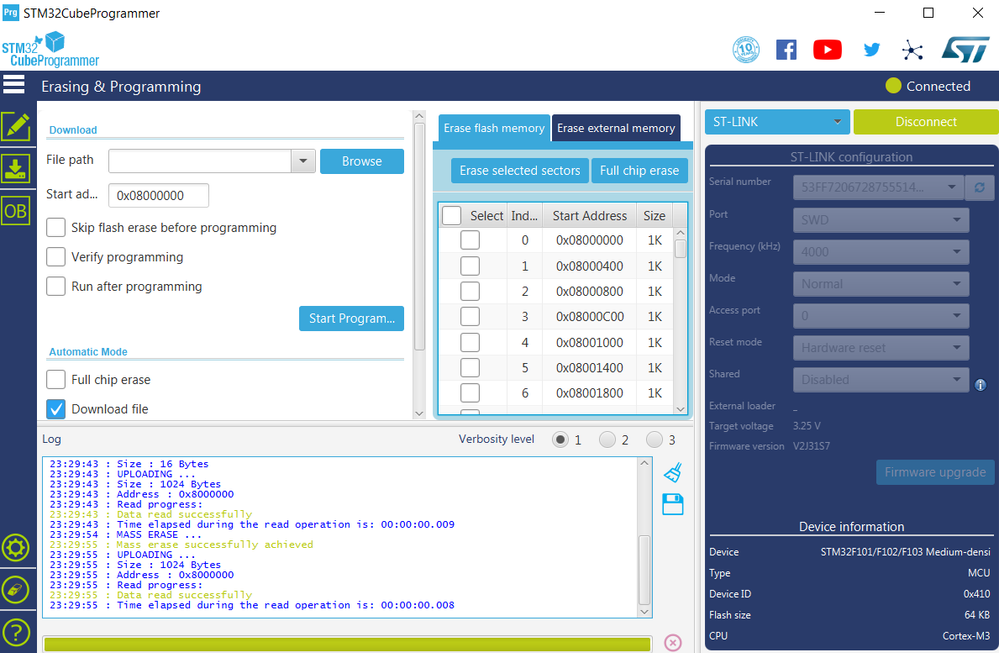
Task: Enable Run after programming checkbox
Action: click(56, 286)
